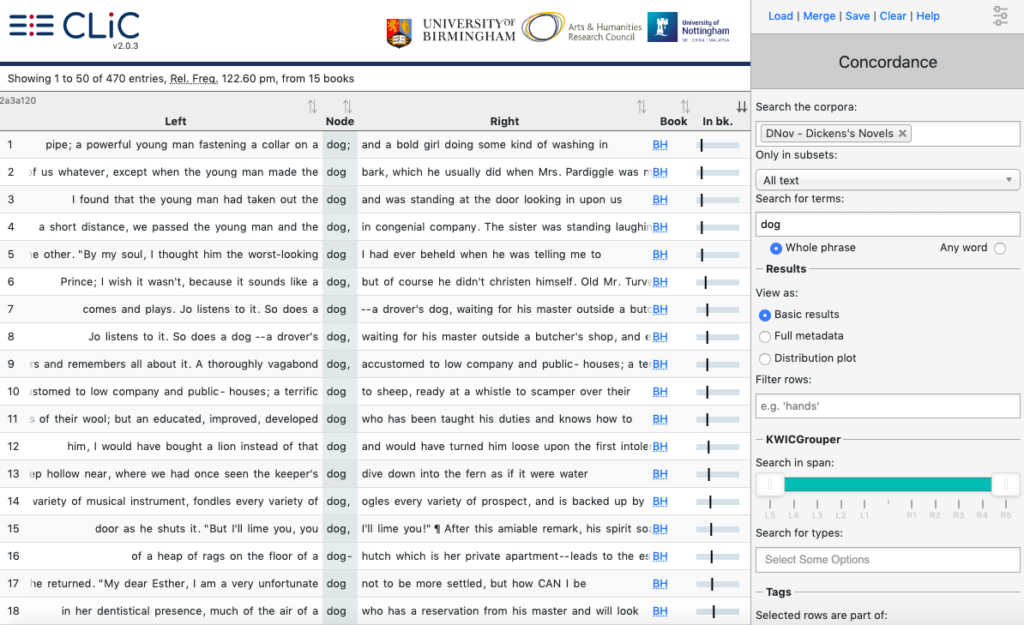Image resolution: width=1024 pixels, height=625 pixels.
Task: Select the Whole phrase radio button
Action: [x=776, y=248]
